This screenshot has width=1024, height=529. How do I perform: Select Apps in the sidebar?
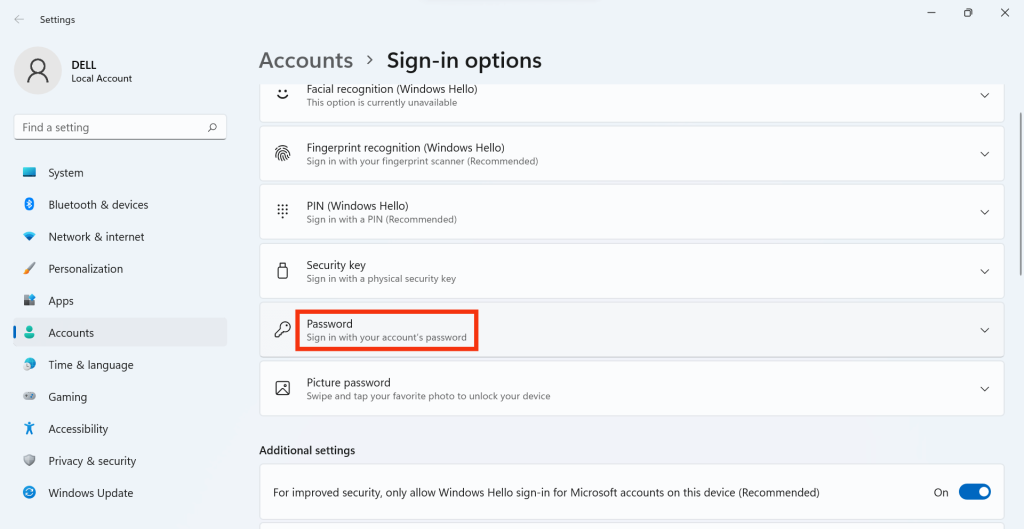click(x=120, y=300)
